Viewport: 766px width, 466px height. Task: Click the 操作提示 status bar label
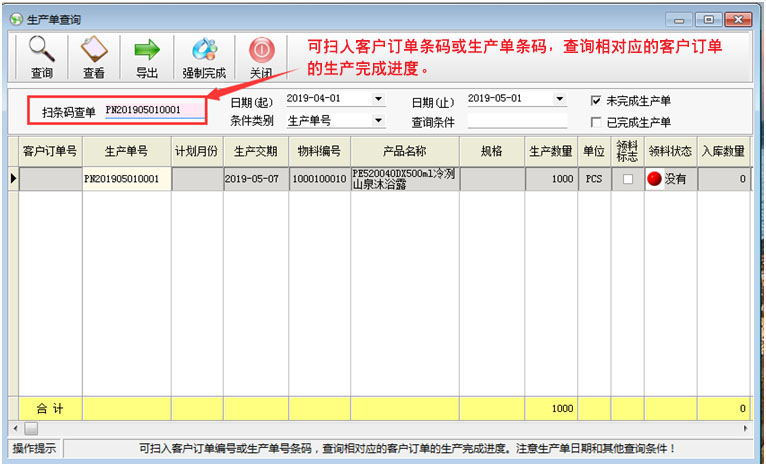[34, 448]
